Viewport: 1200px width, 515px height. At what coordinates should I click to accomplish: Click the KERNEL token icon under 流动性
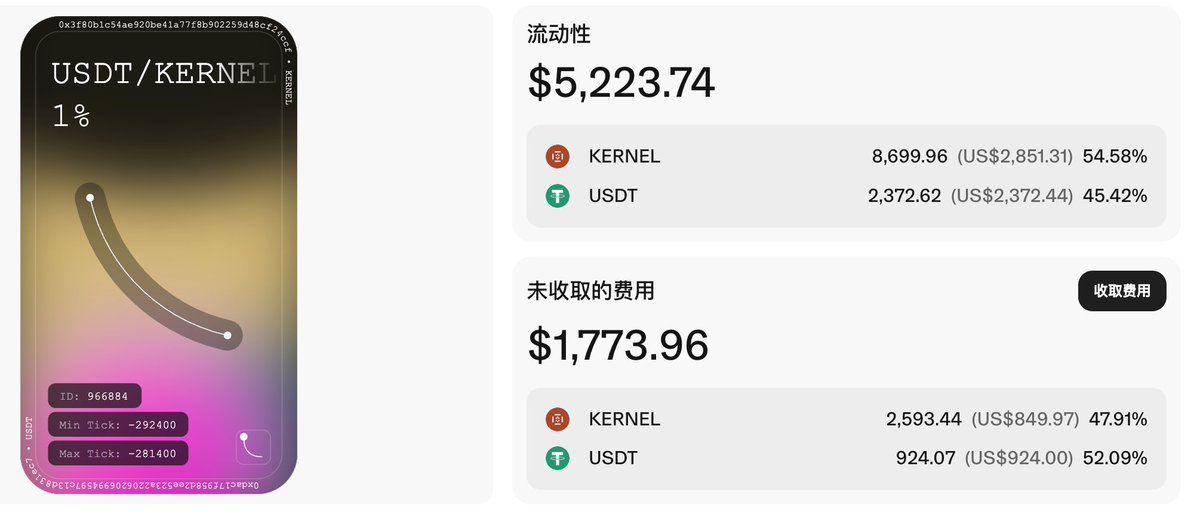557,156
